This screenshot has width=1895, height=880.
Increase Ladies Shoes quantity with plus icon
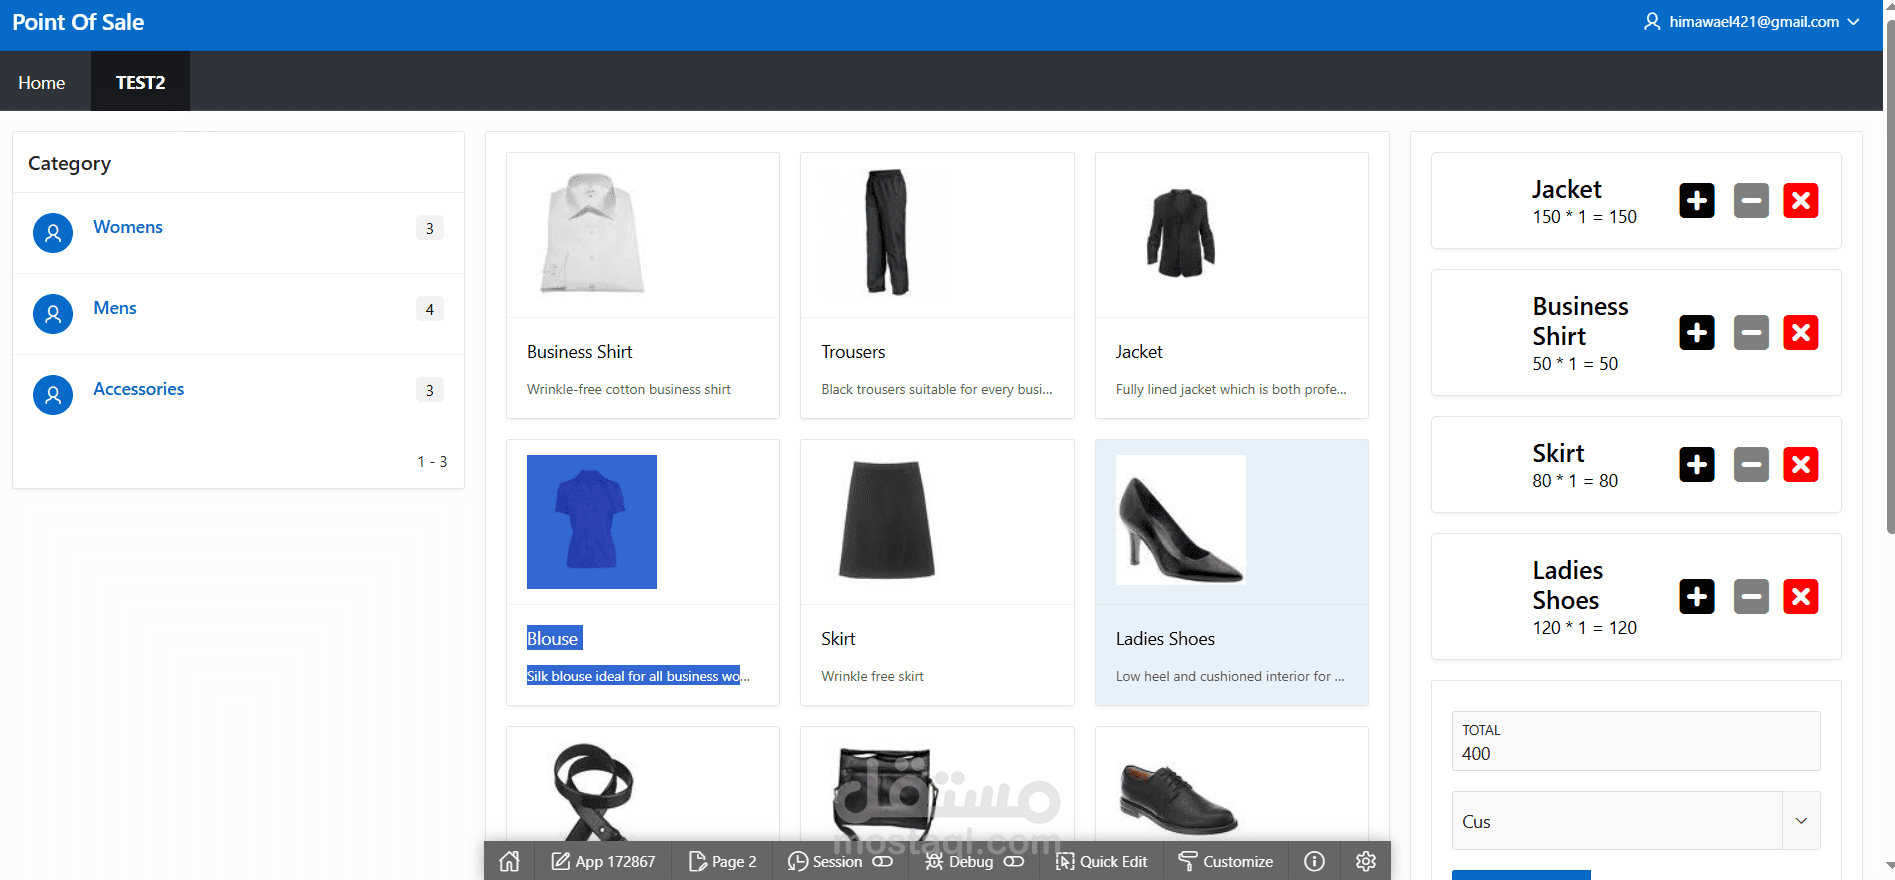tap(1697, 596)
